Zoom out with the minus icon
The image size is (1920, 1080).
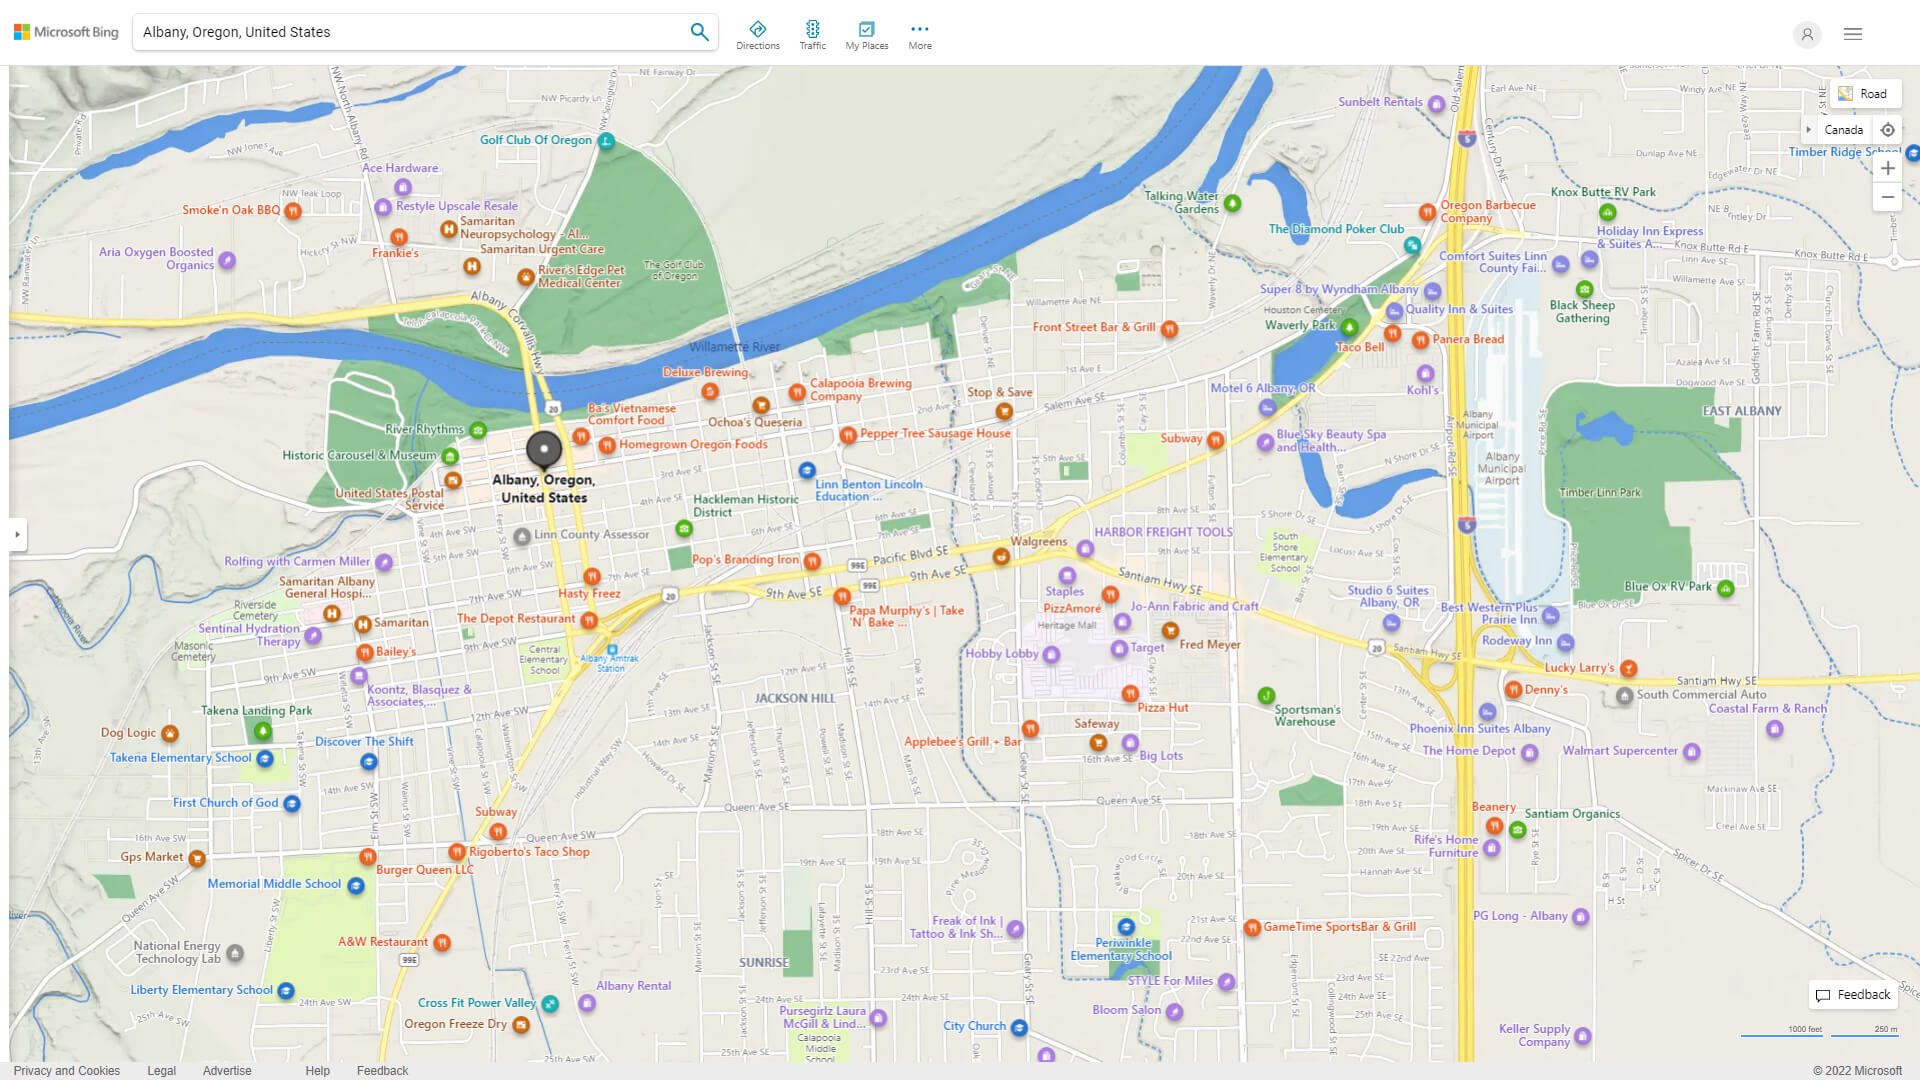(x=1888, y=197)
